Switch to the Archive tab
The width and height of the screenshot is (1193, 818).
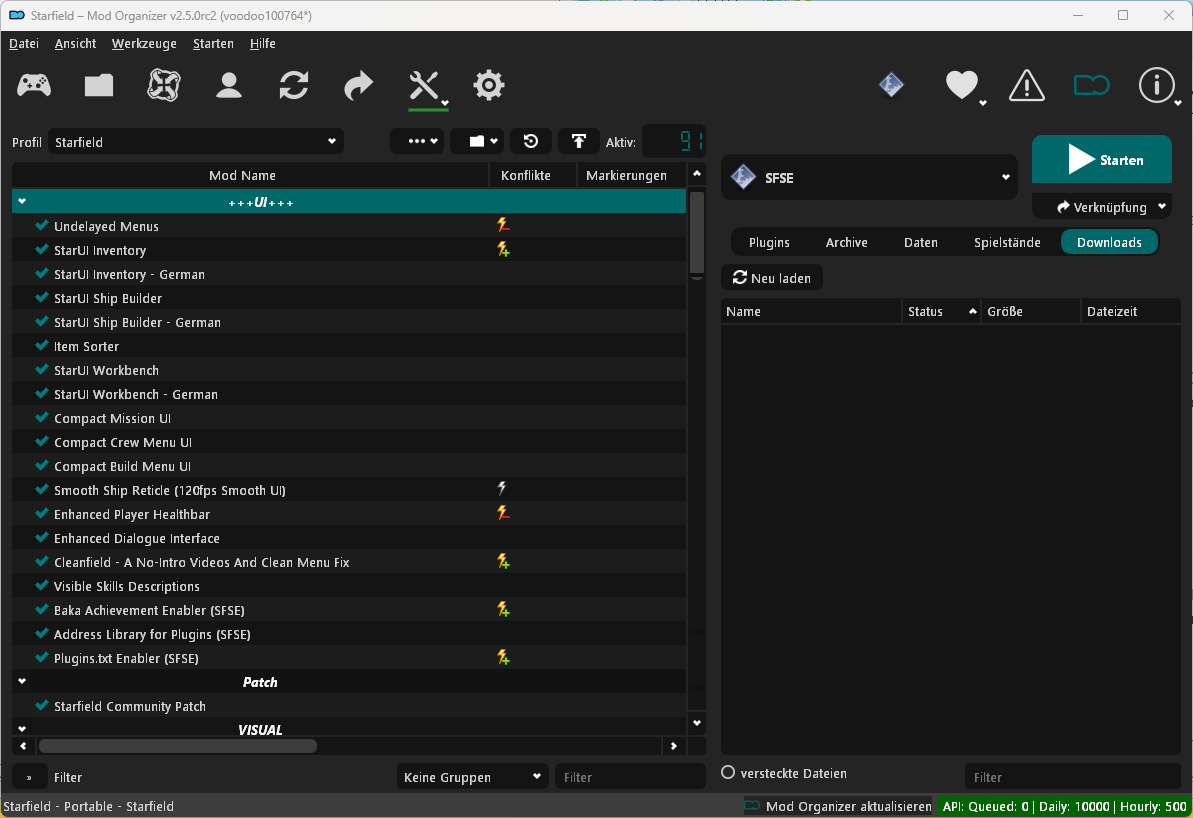pos(846,242)
